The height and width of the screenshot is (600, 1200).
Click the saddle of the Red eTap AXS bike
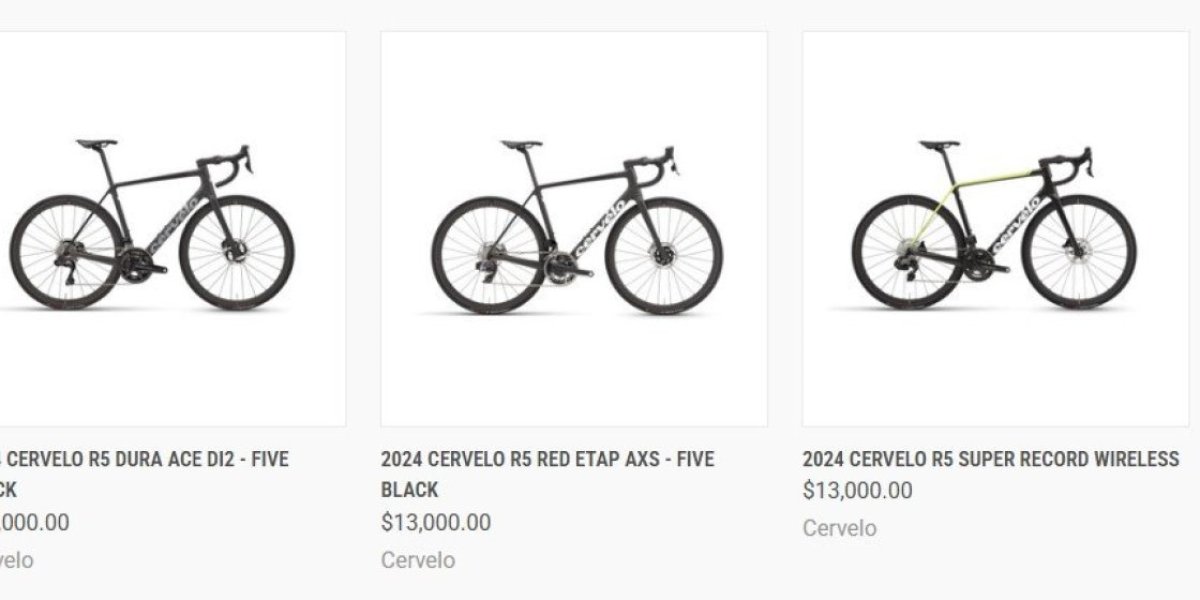tap(521, 144)
